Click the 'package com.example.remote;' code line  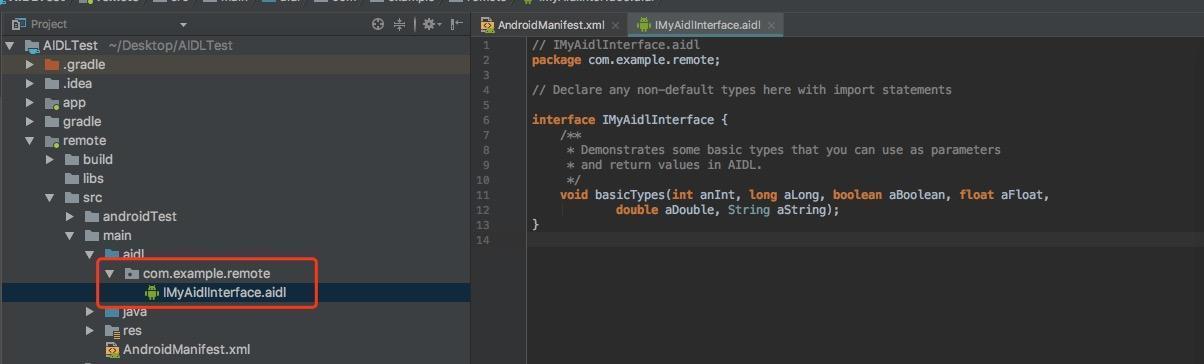pos(625,60)
